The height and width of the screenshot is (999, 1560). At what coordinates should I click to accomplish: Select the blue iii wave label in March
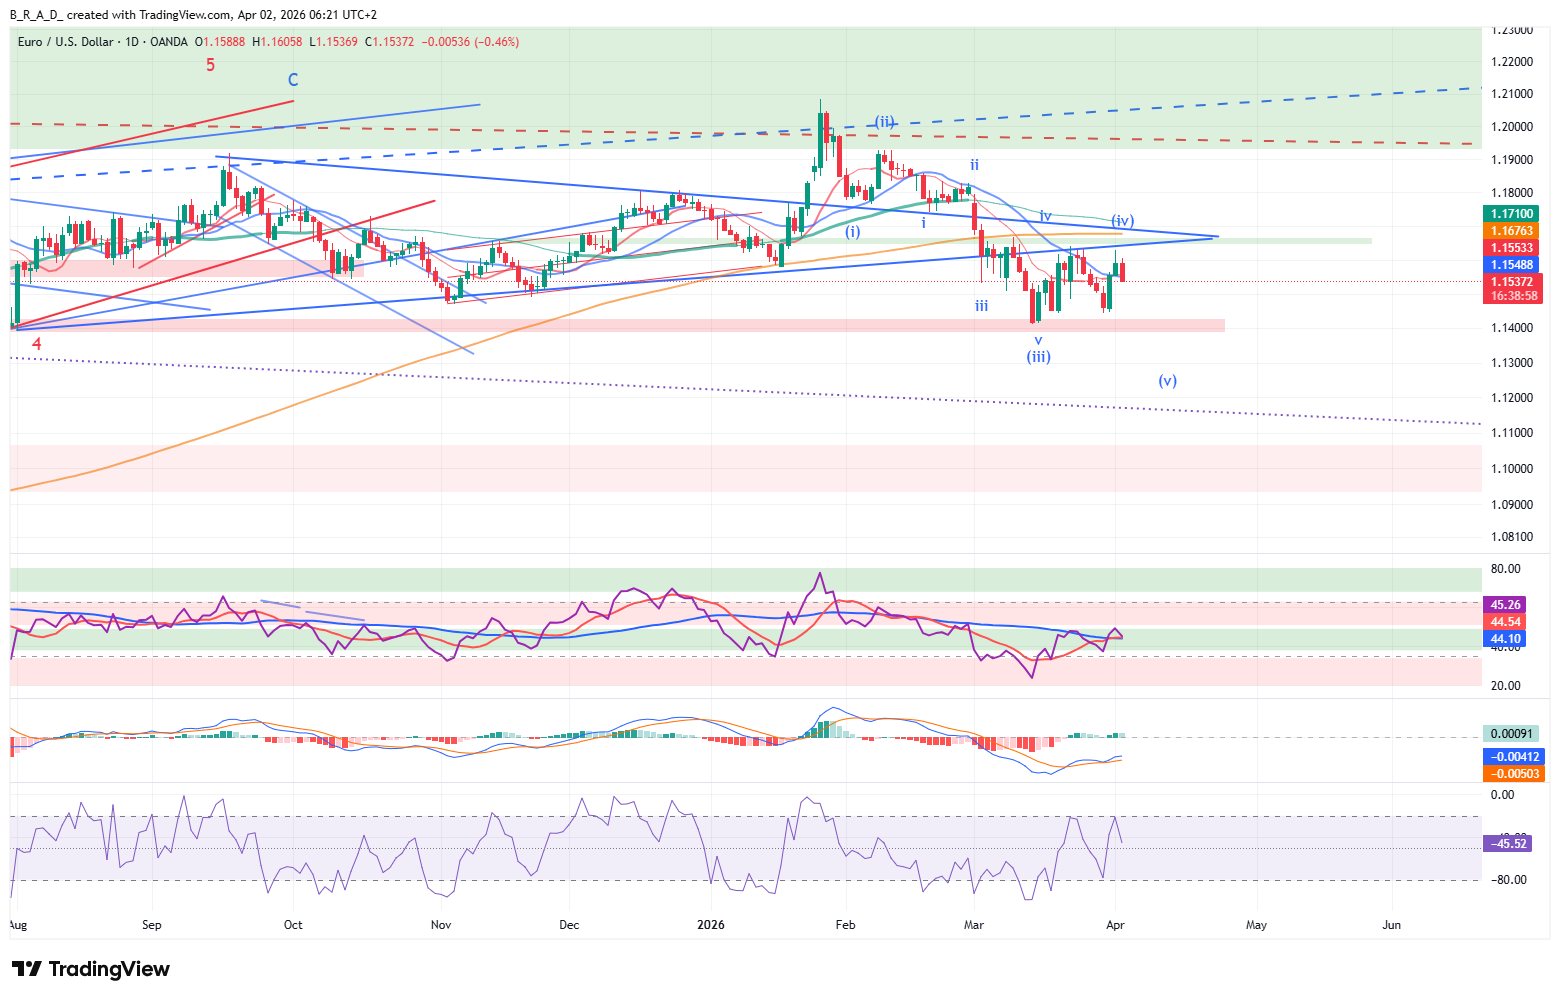click(981, 306)
